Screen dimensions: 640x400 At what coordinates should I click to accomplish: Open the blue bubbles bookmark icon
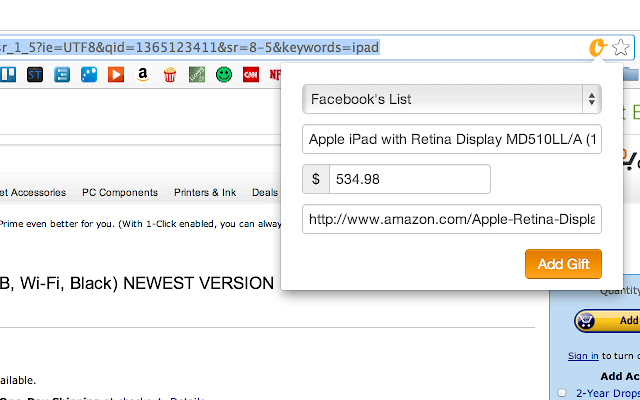89,75
